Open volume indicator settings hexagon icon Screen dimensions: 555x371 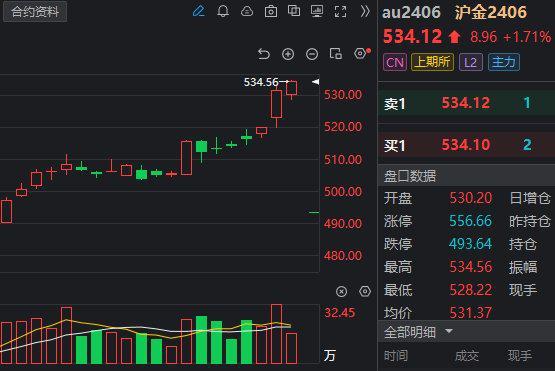coord(365,291)
